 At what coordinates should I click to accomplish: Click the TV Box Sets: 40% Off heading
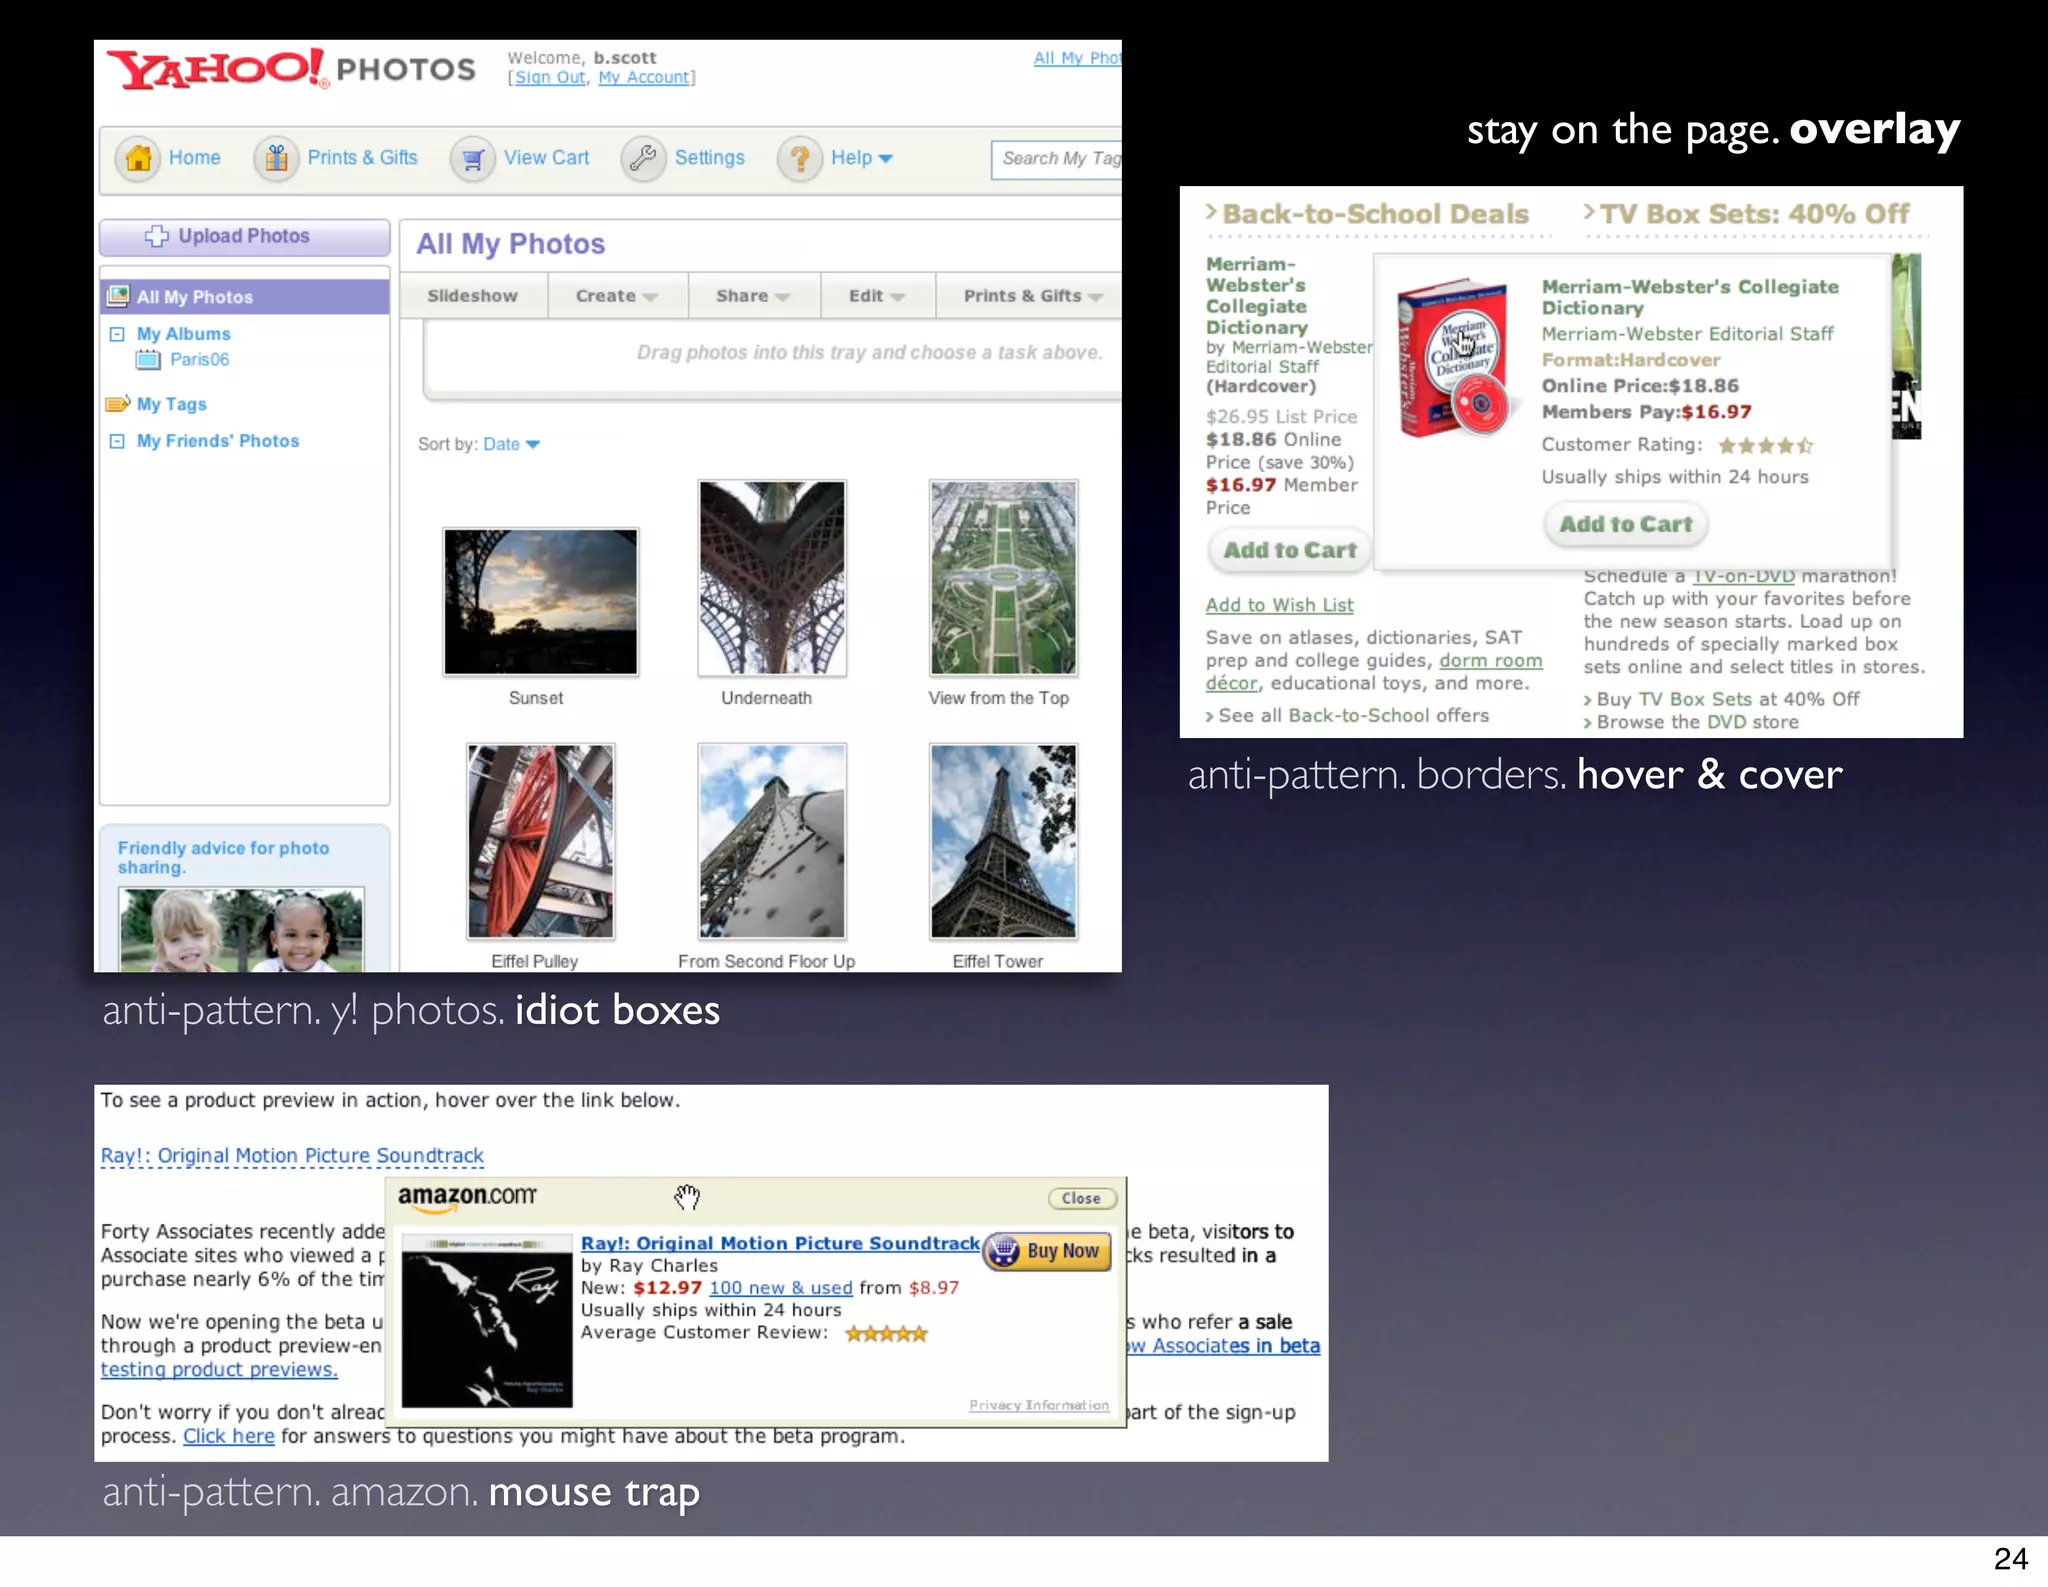pos(1746,214)
